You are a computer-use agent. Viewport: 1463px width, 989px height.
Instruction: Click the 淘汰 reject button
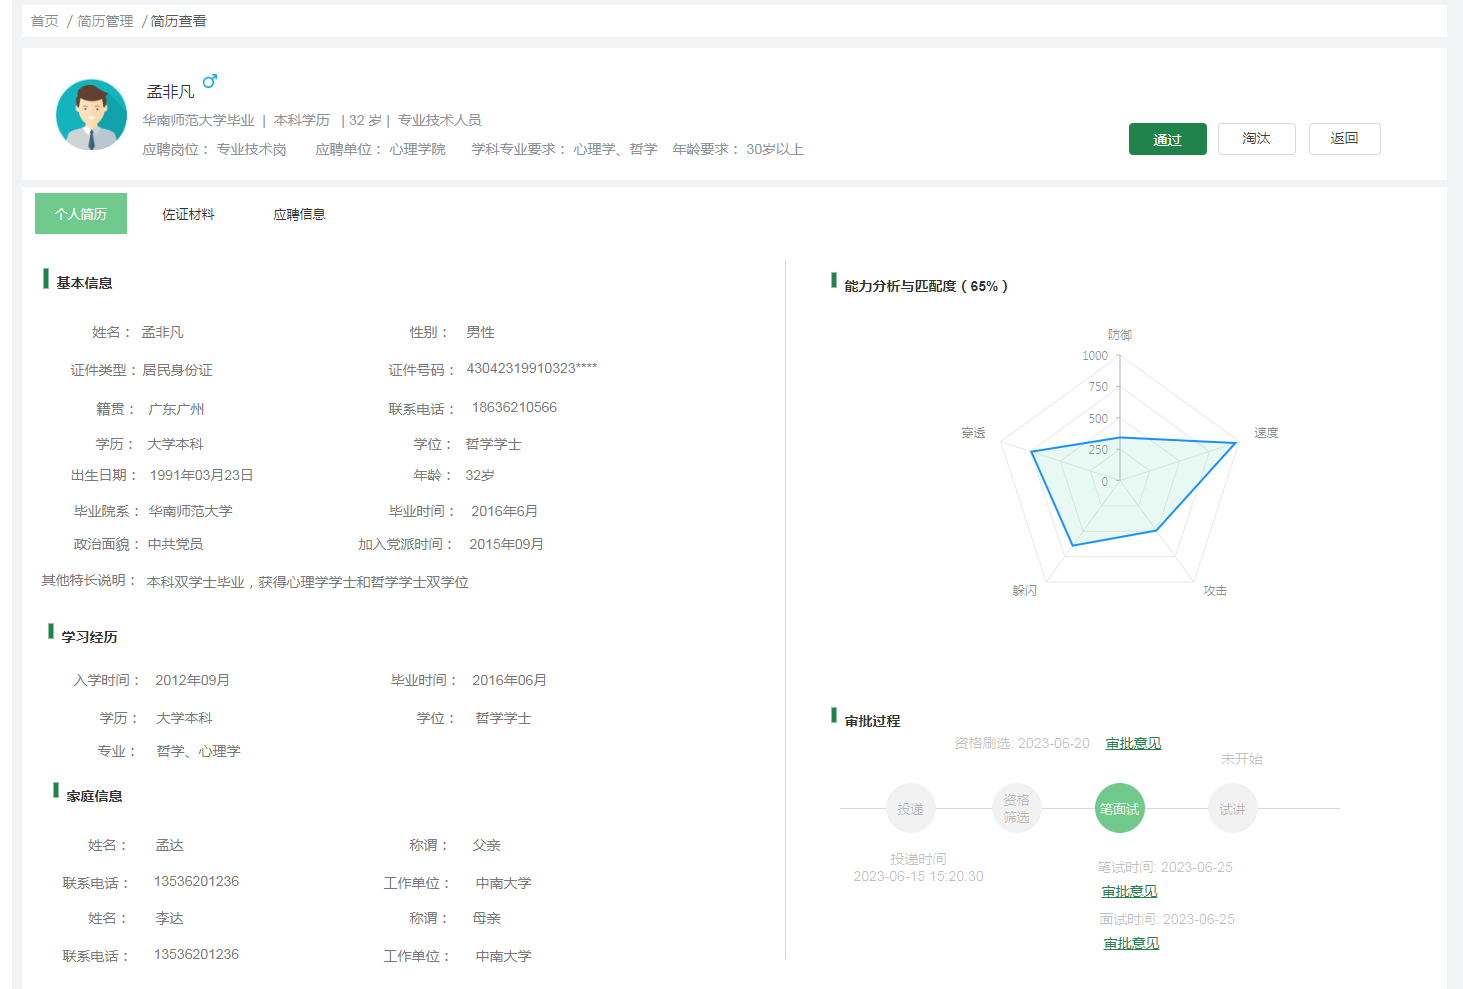point(1256,139)
